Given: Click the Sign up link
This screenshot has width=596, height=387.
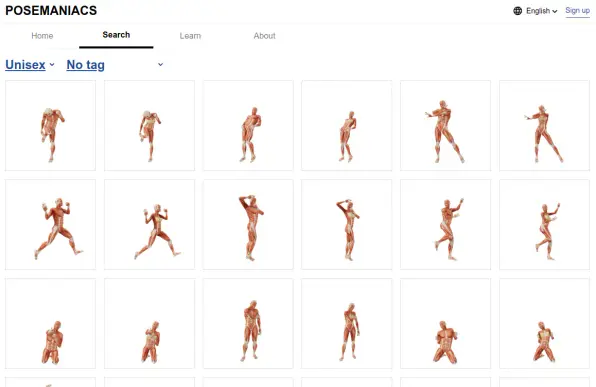Looking at the screenshot, I should click(x=577, y=11).
